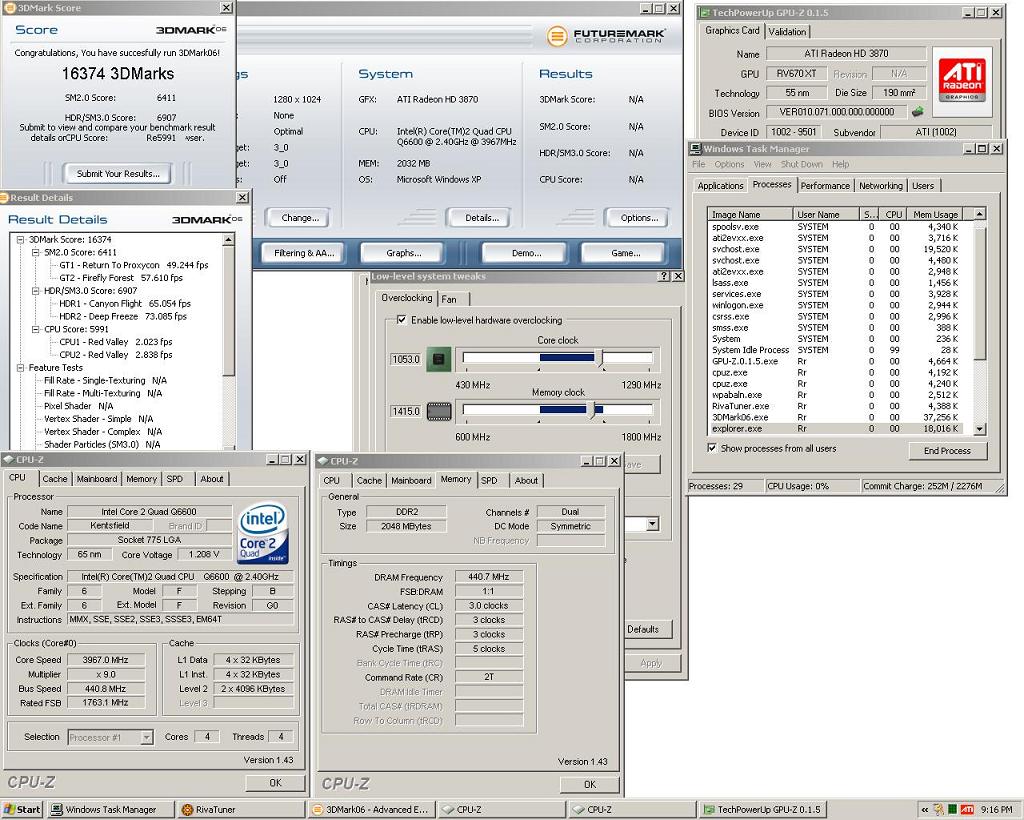Screen dimensions: 1024x820
Task: Collapse the CPU Score: 5991 node
Action: 36,329
